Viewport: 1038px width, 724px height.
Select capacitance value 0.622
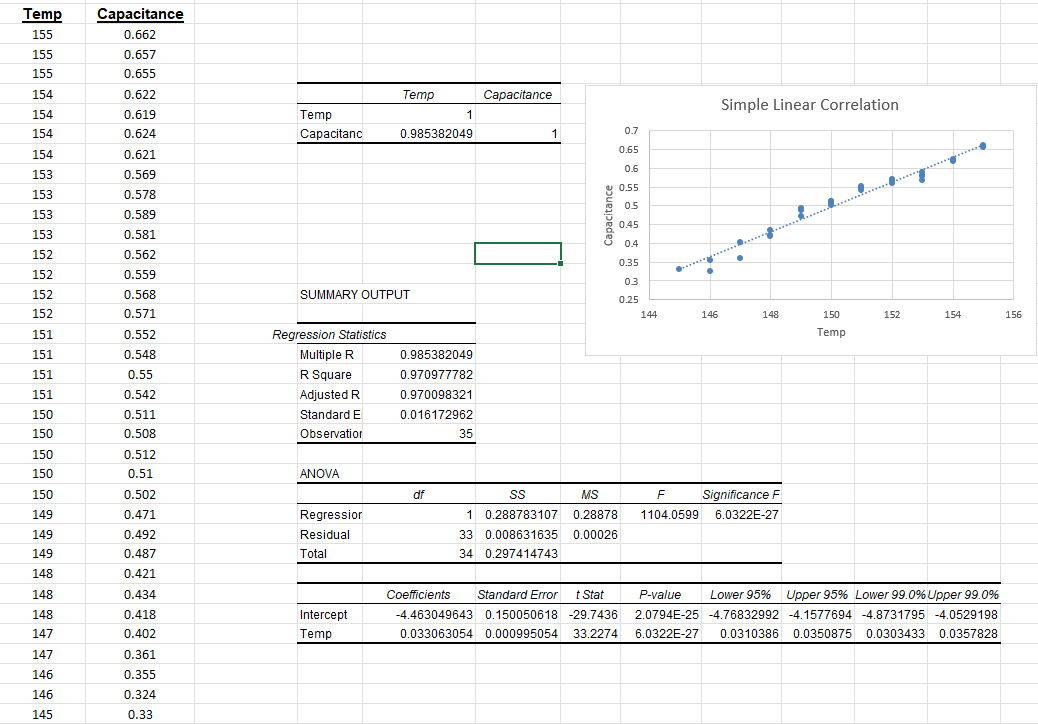(140, 95)
